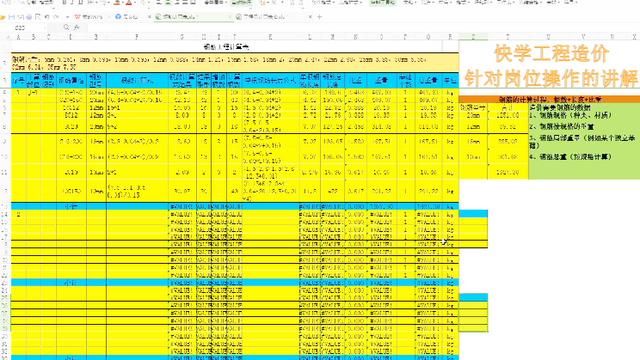Click the select-all corner of the sheet
The width and height of the screenshot is (640, 360).
6,37
